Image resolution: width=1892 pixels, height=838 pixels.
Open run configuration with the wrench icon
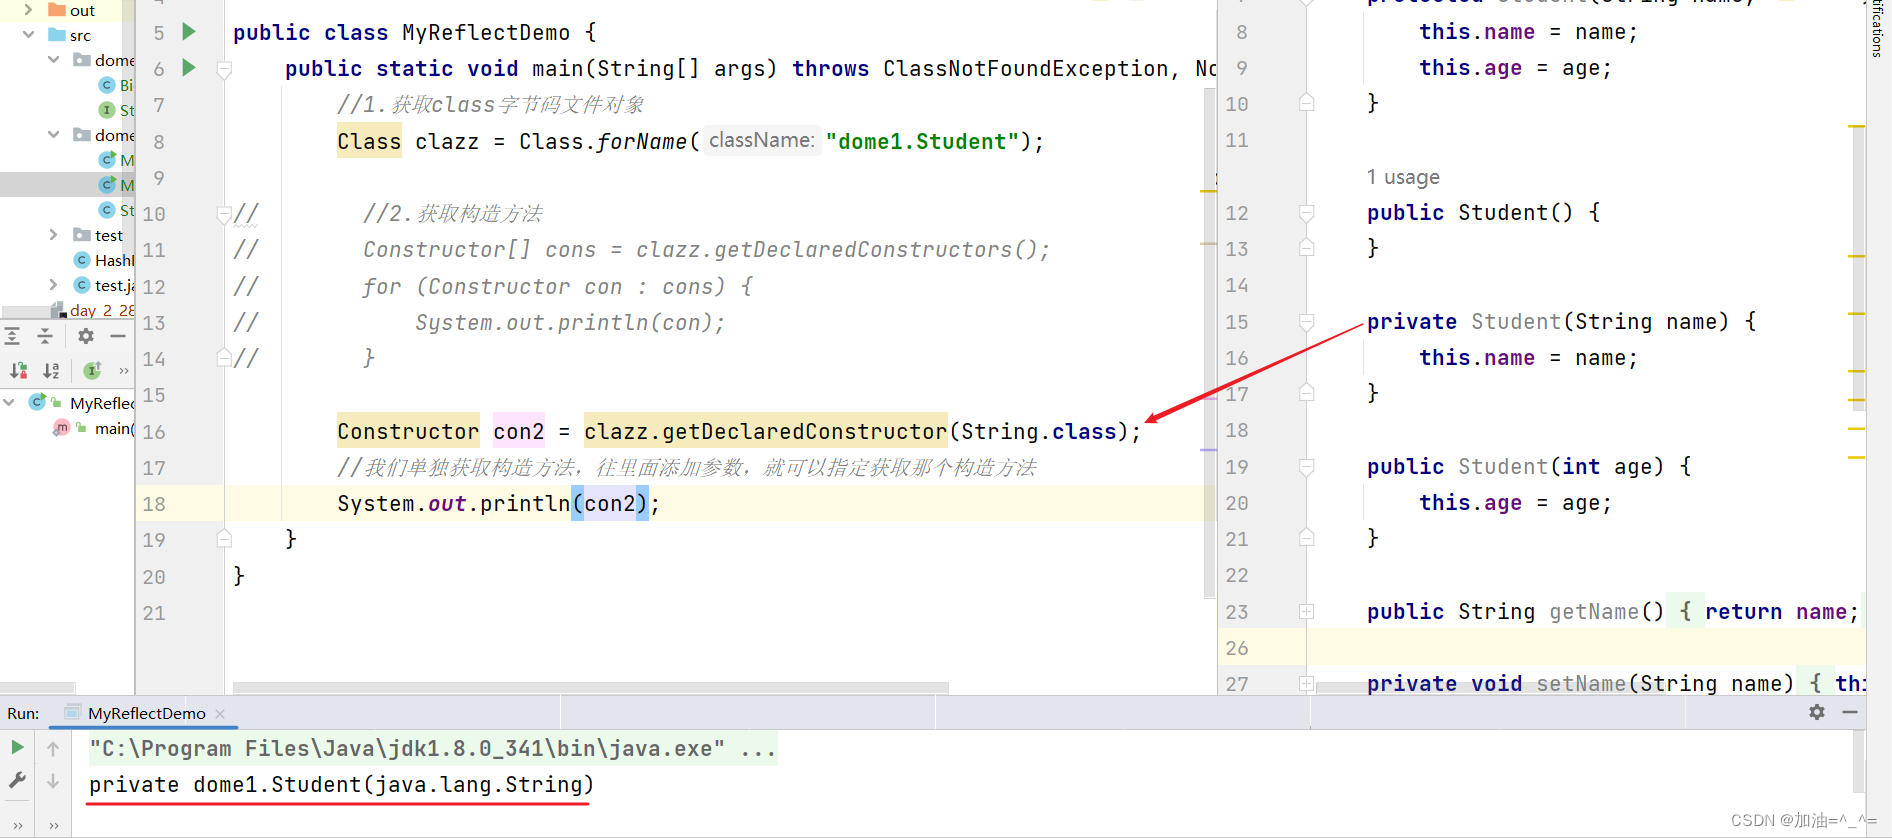click(17, 780)
